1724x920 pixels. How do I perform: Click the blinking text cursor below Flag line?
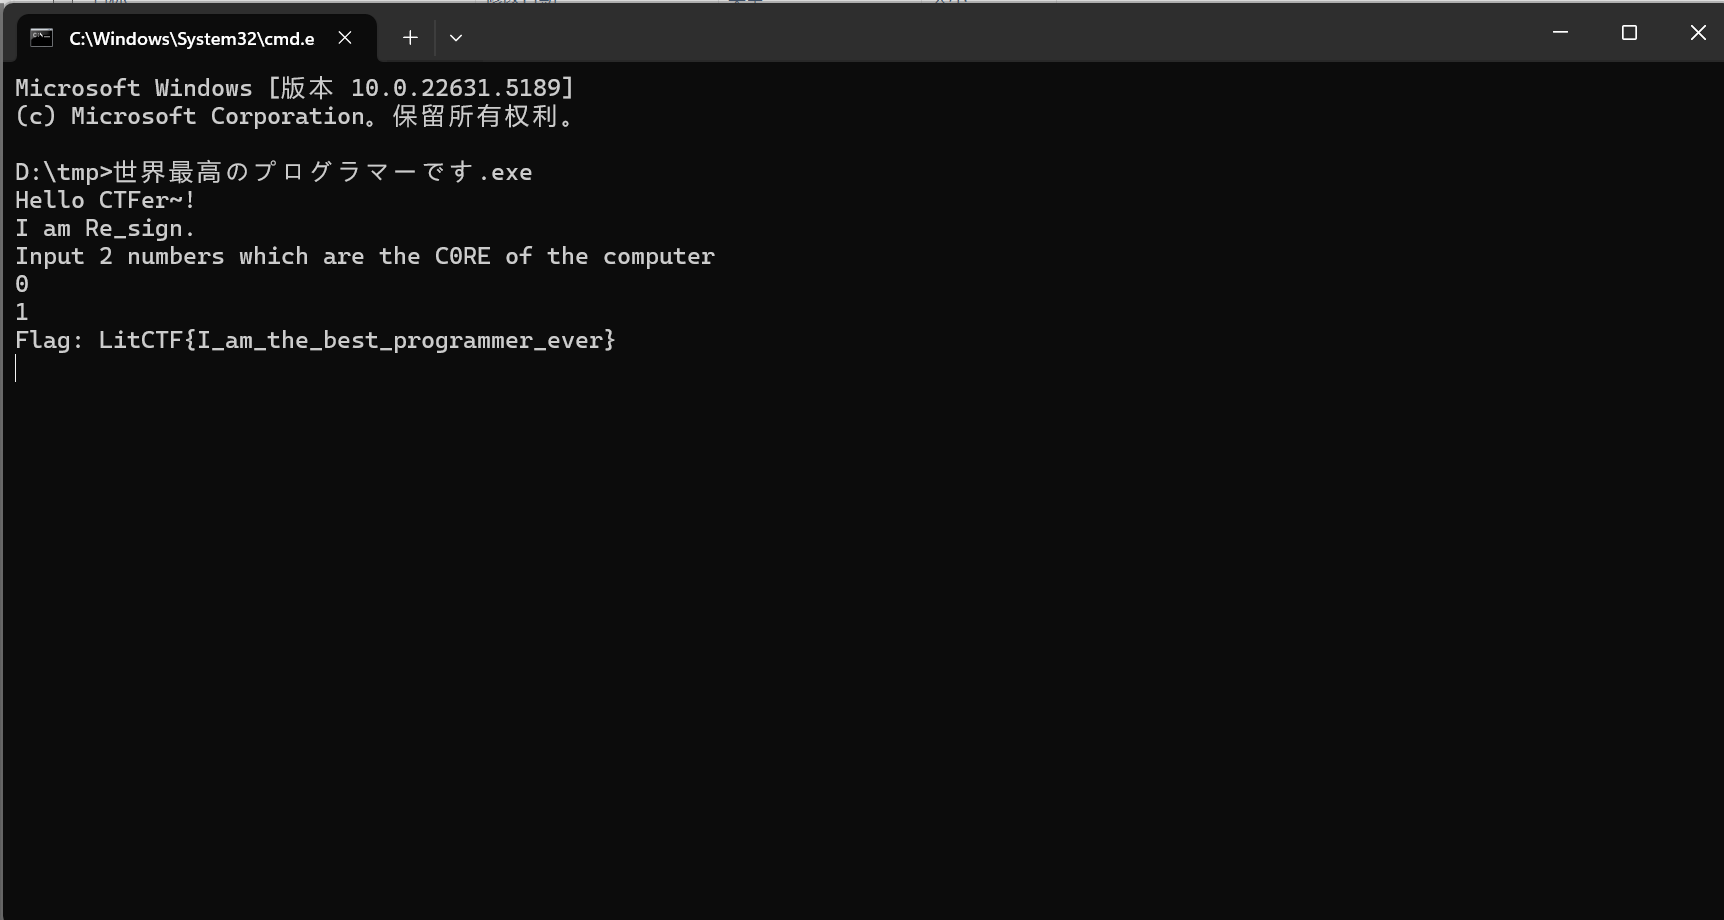pyautogui.click(x=16, y=369)
